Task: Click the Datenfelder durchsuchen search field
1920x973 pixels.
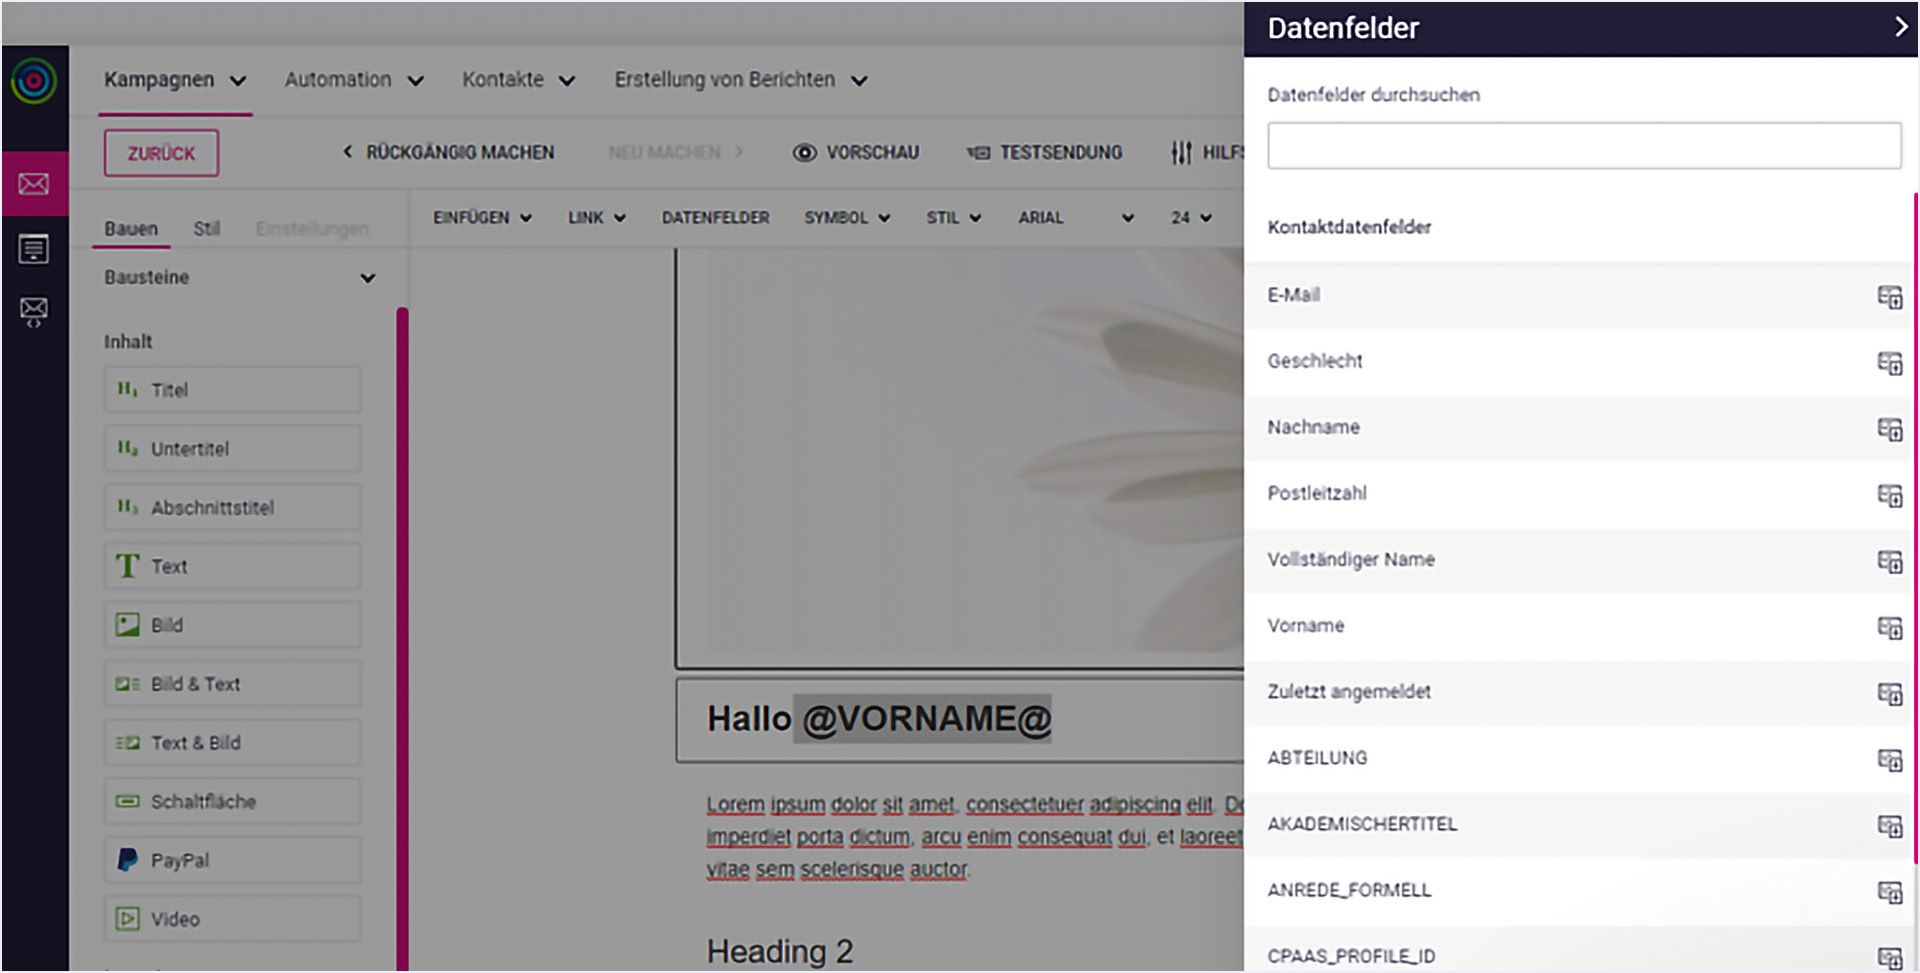Action: coord(1583,145)
